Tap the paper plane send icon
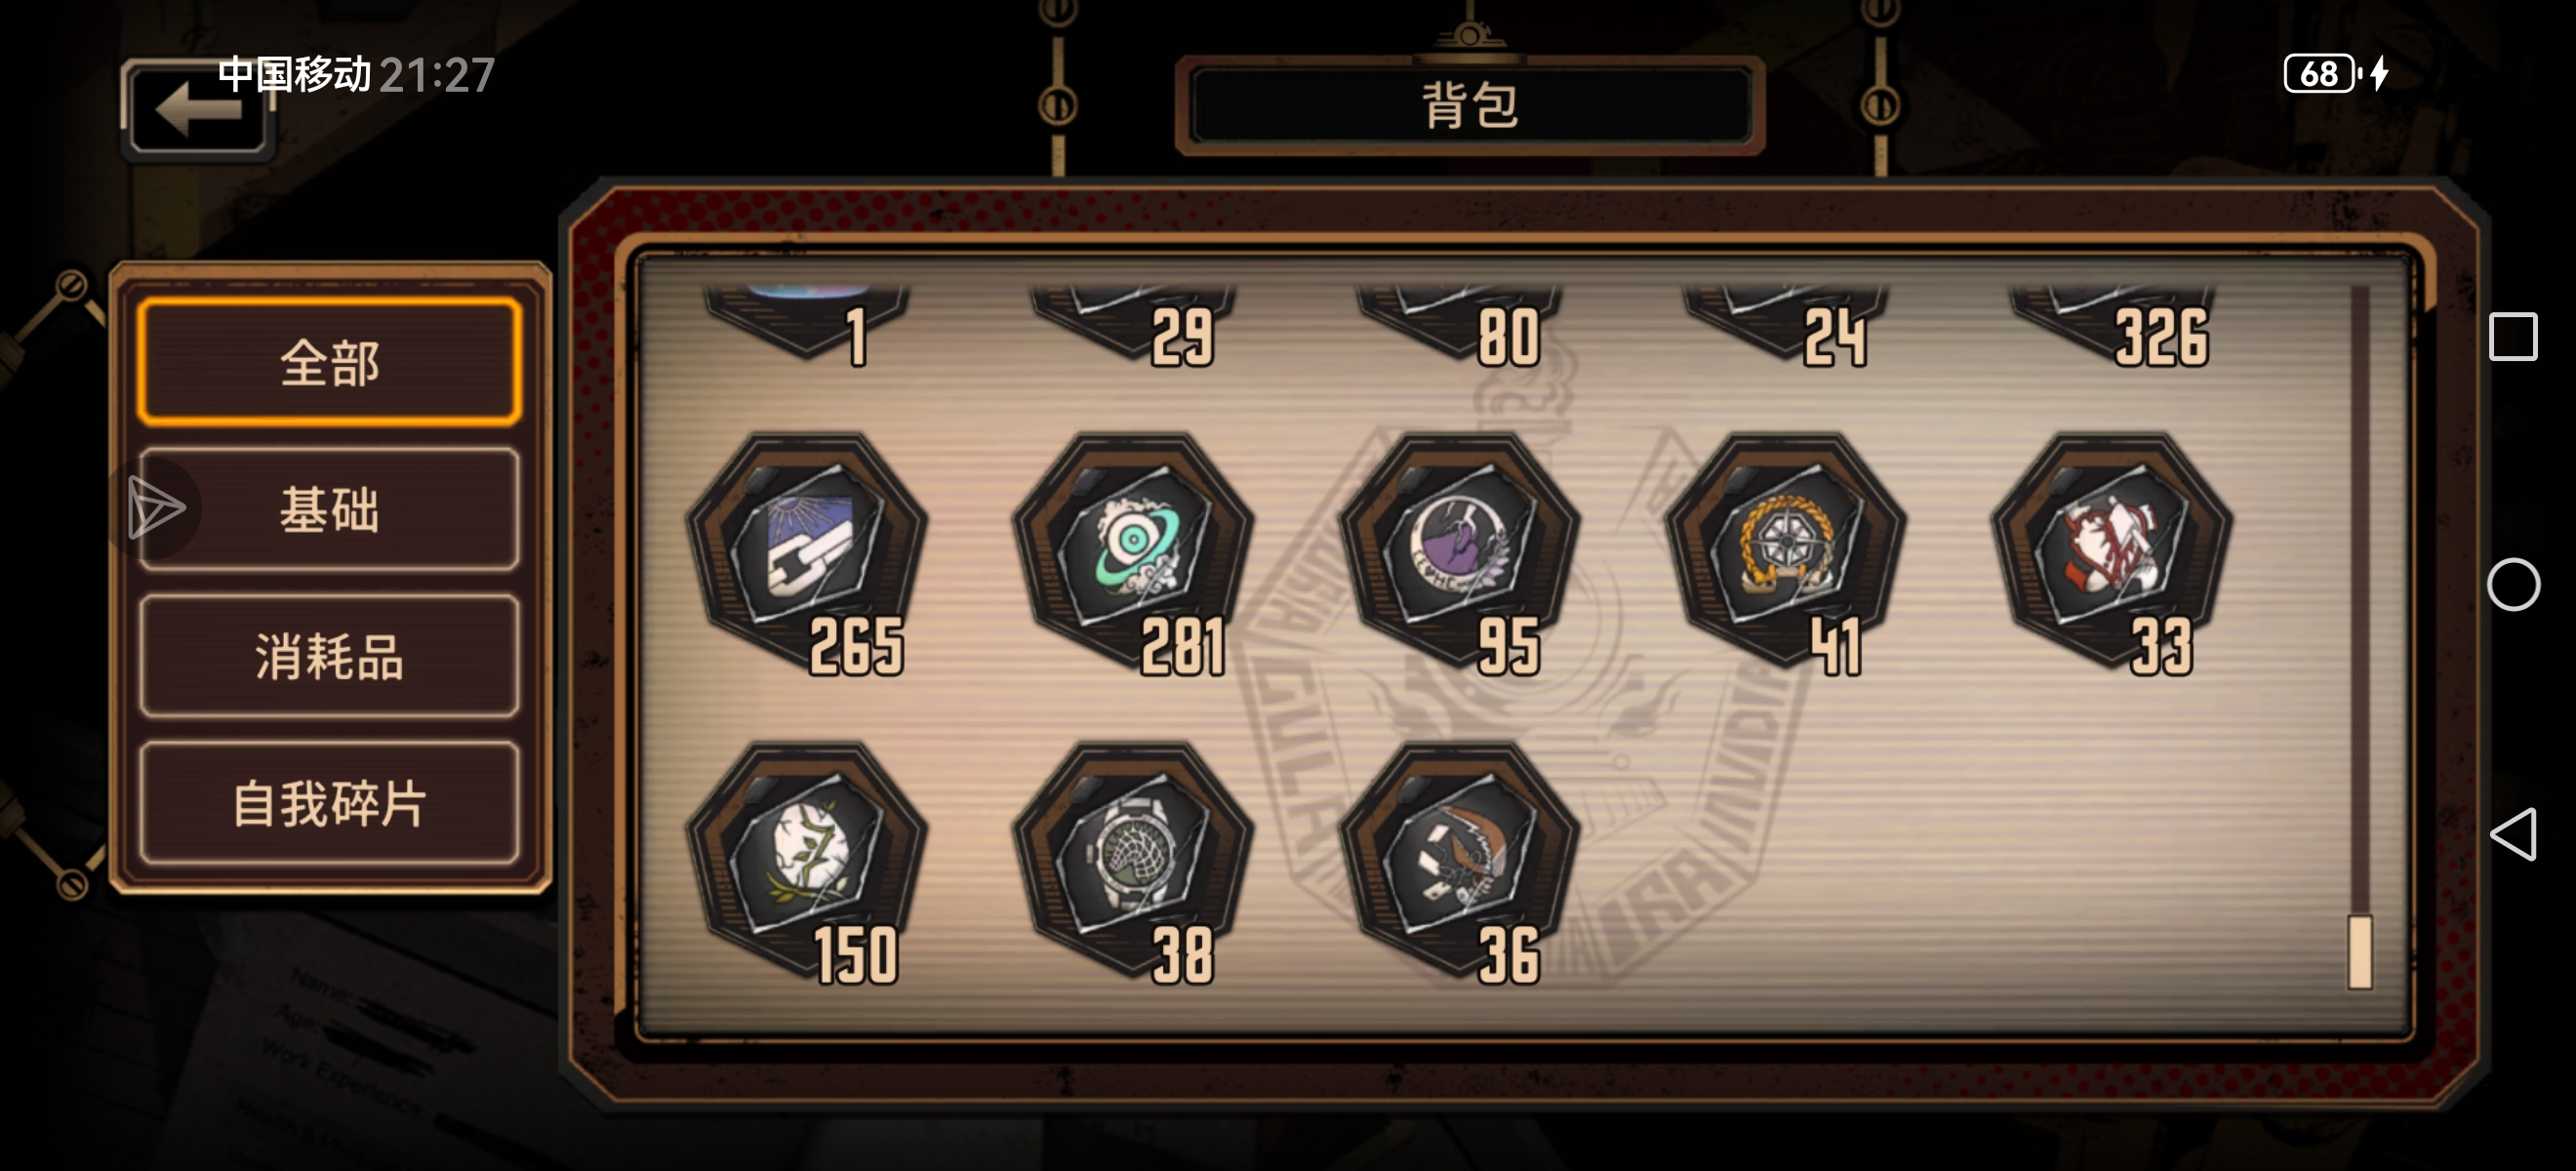Screen dimensions: 2576x1171 (156, 508)
